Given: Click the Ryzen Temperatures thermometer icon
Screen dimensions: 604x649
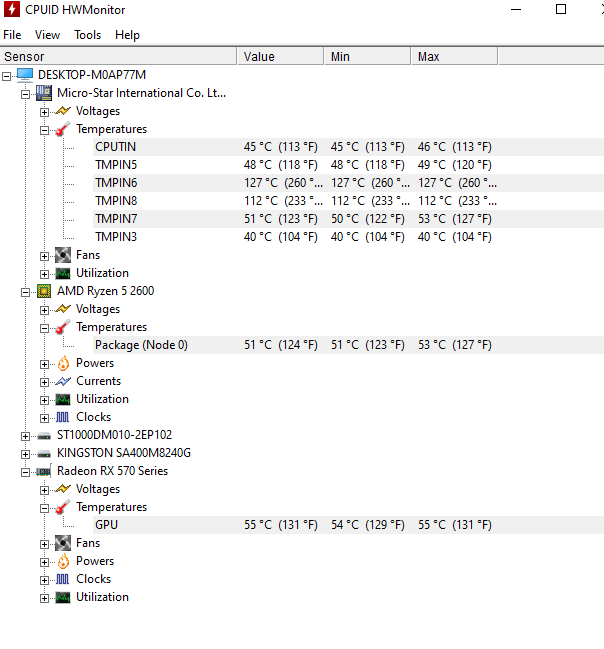Looking at the screenshot, I should [63, 327].
